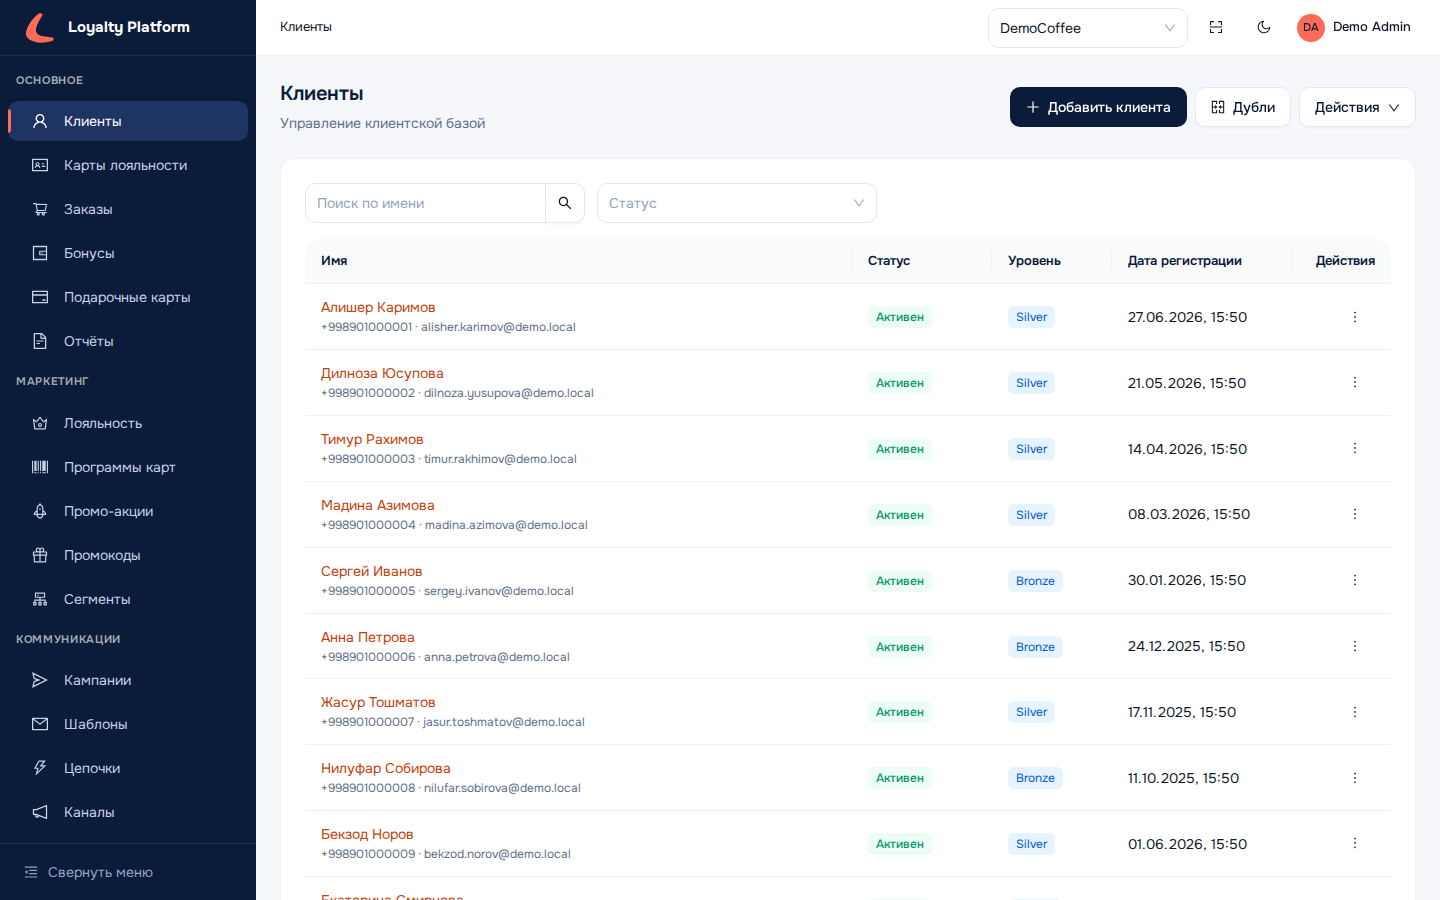The width and height of the screenshot is (1440, 900).
Task: Navigate to Кампании section
Action: click(x=128, y=680)
